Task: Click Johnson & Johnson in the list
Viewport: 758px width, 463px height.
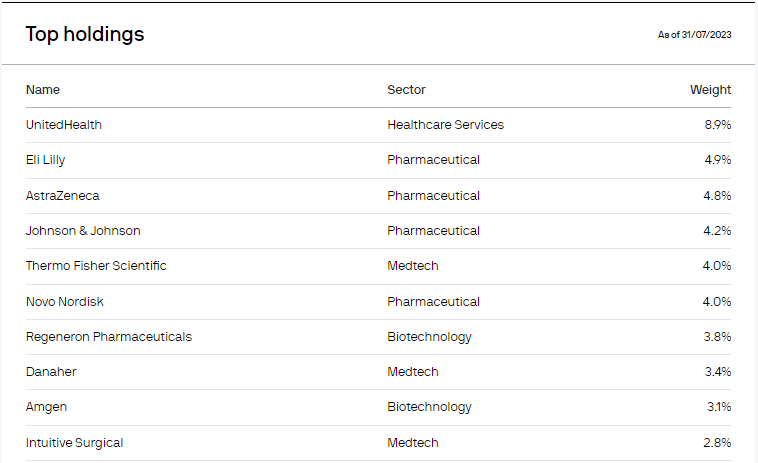Action: pyautogui.click(x=83, y=231)
